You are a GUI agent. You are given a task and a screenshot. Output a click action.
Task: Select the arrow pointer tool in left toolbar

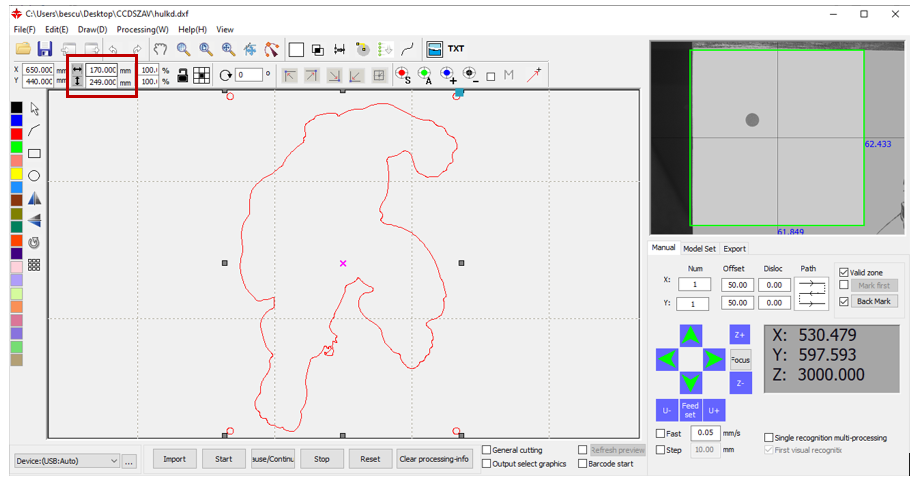34,109
